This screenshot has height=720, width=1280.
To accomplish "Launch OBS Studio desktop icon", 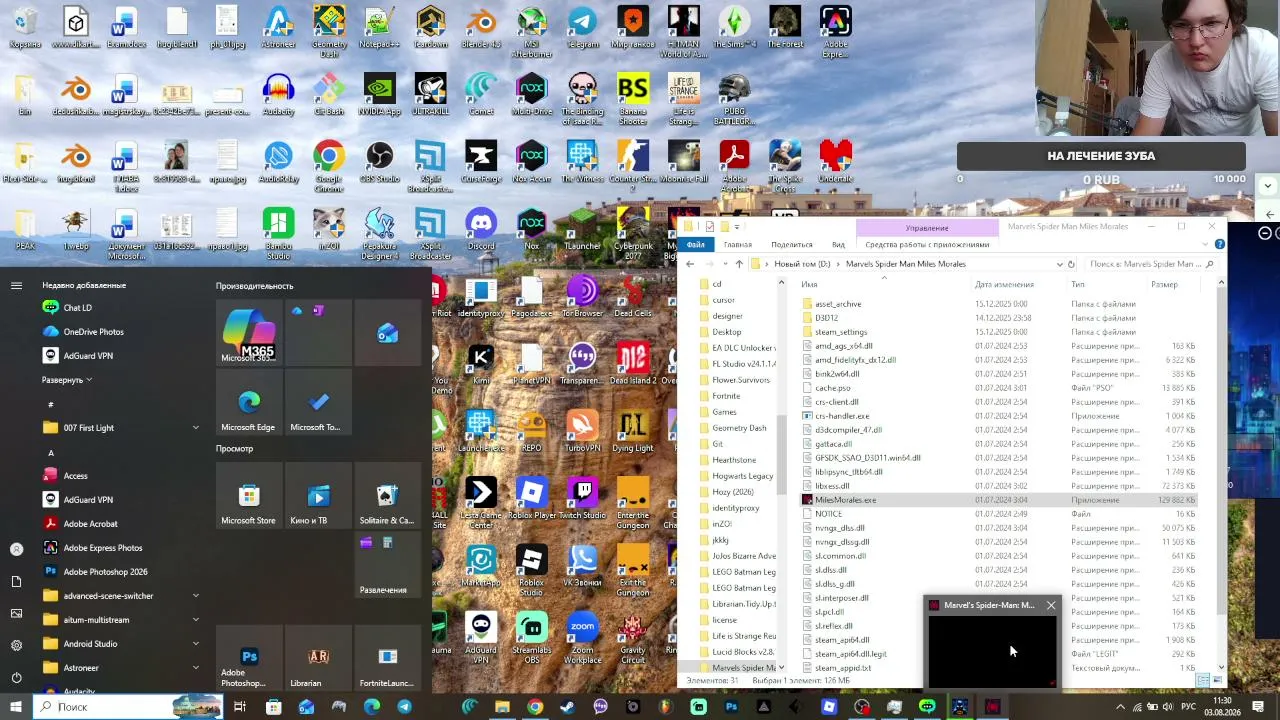I will point(379,162).
